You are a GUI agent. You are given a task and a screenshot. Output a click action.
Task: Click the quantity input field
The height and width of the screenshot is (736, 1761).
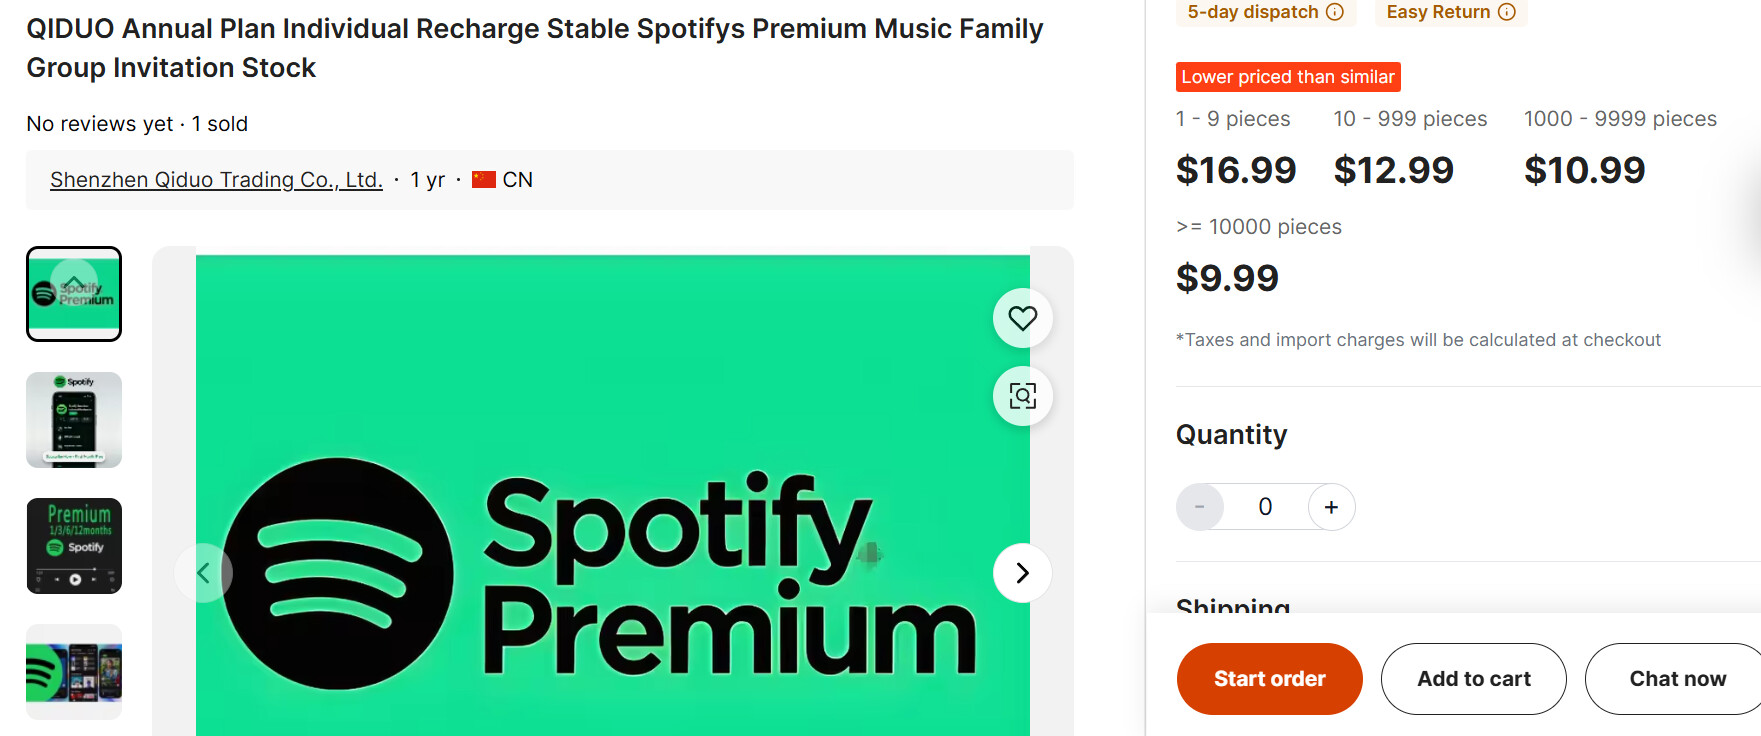(x=1265, y=507)
